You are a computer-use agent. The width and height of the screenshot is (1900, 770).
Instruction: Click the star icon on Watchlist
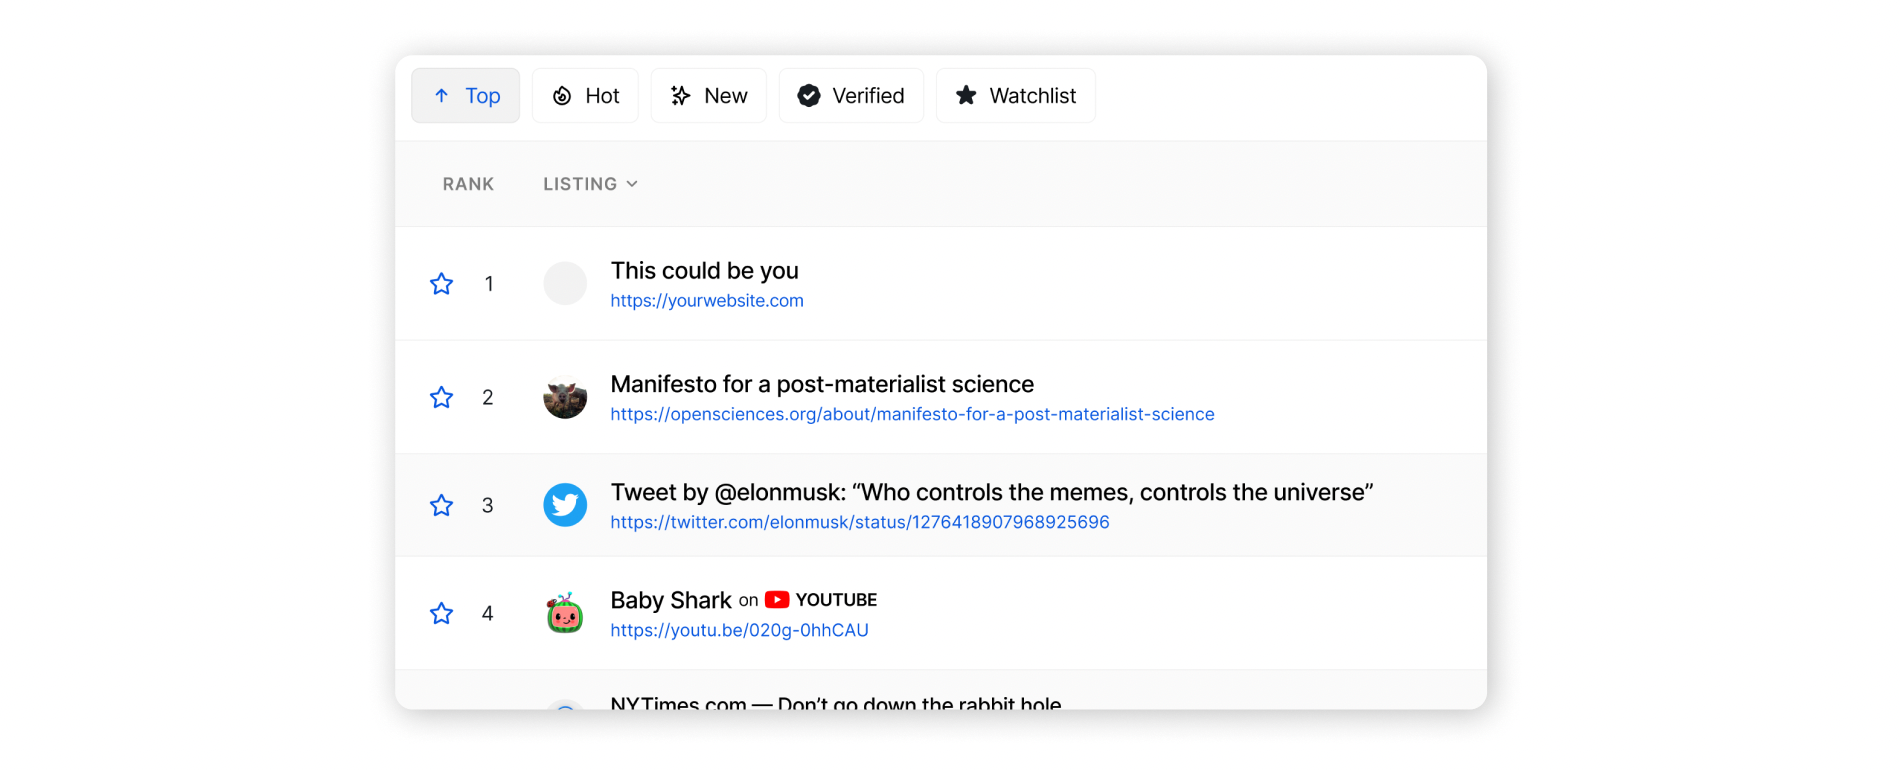click(x=966, y=95)
